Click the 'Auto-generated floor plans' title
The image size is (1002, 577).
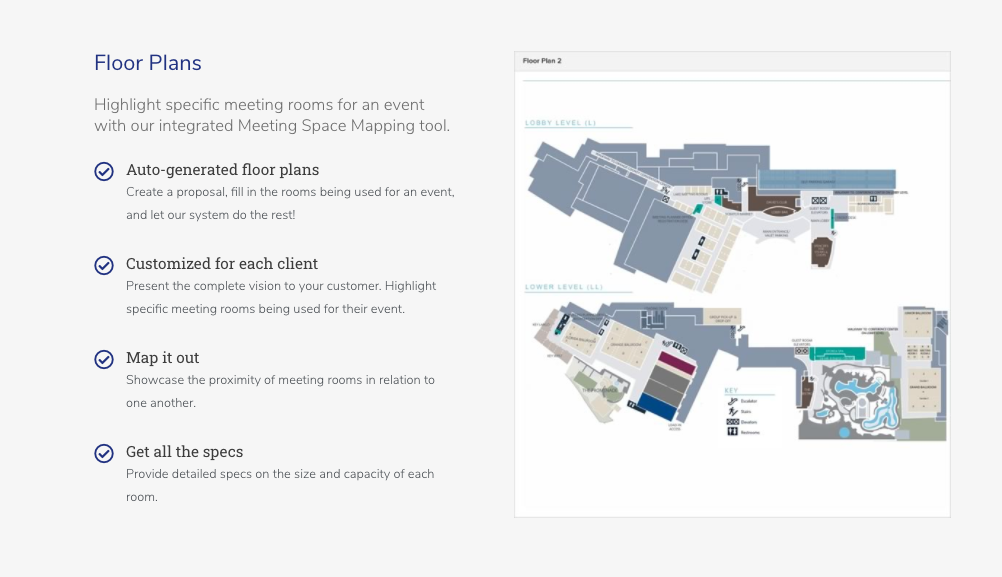point(222,169)
